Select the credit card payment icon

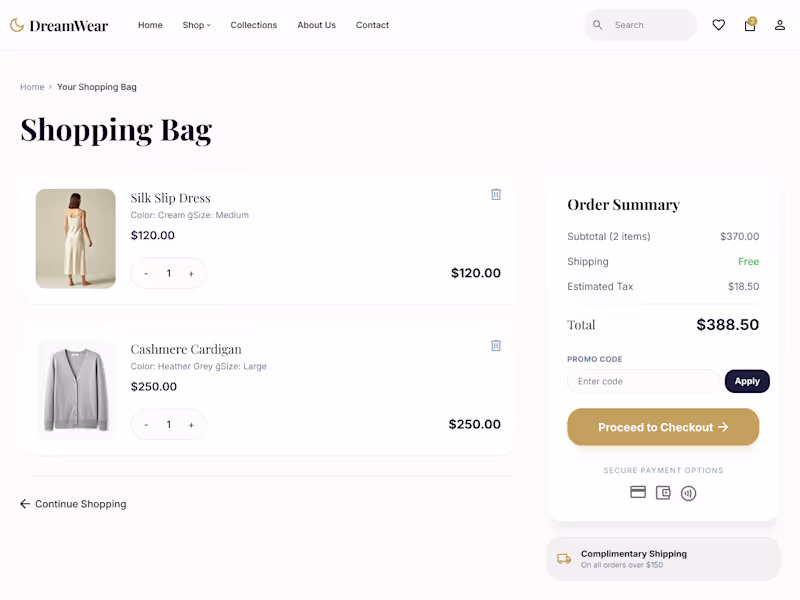pos(638,492)
